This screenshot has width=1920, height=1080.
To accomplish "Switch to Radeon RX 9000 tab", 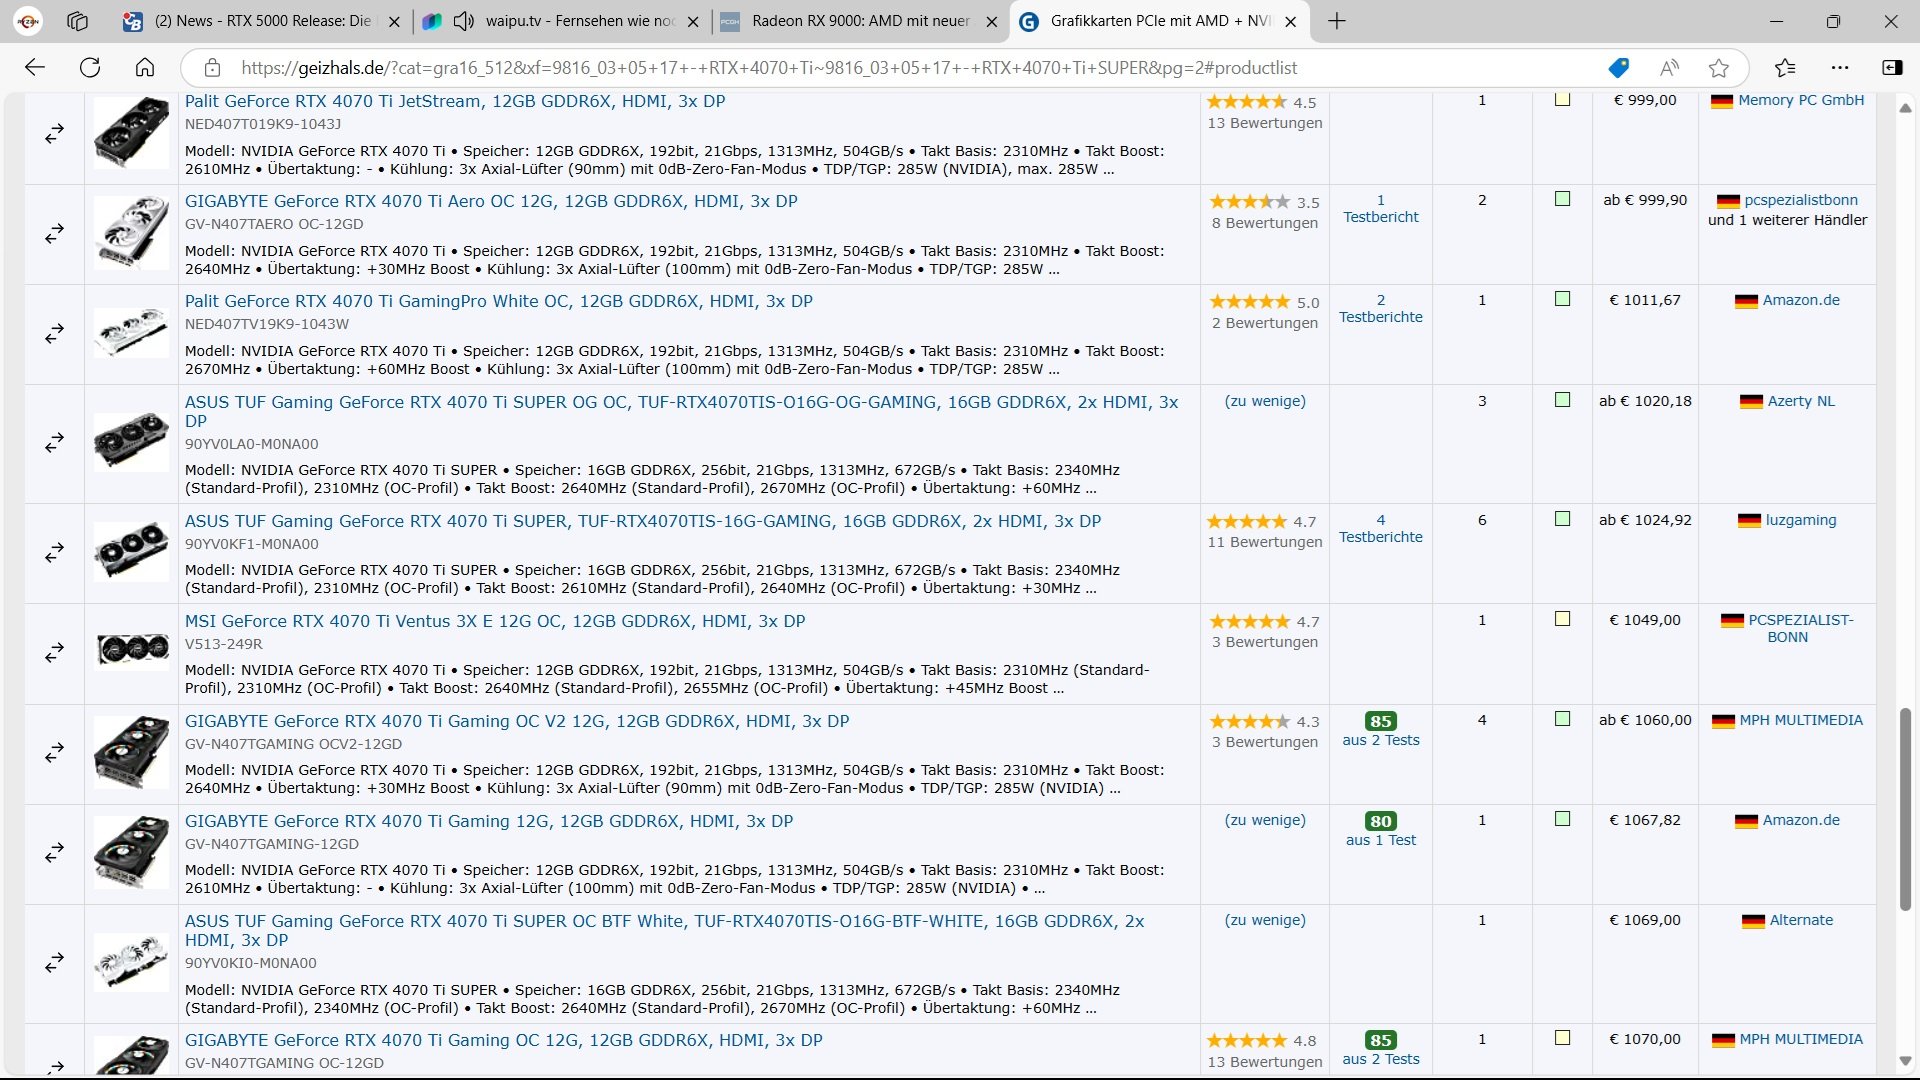I will tap(860, 21).
